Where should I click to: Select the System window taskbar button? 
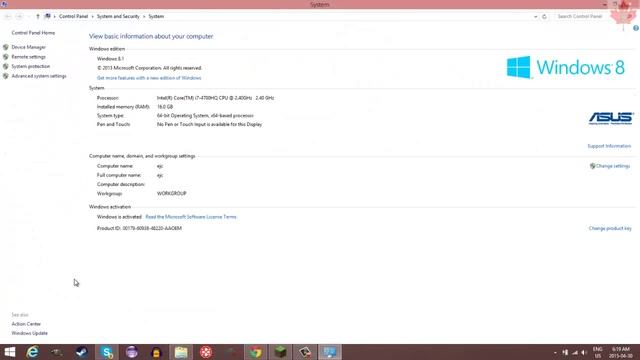[x=330, y=352]
